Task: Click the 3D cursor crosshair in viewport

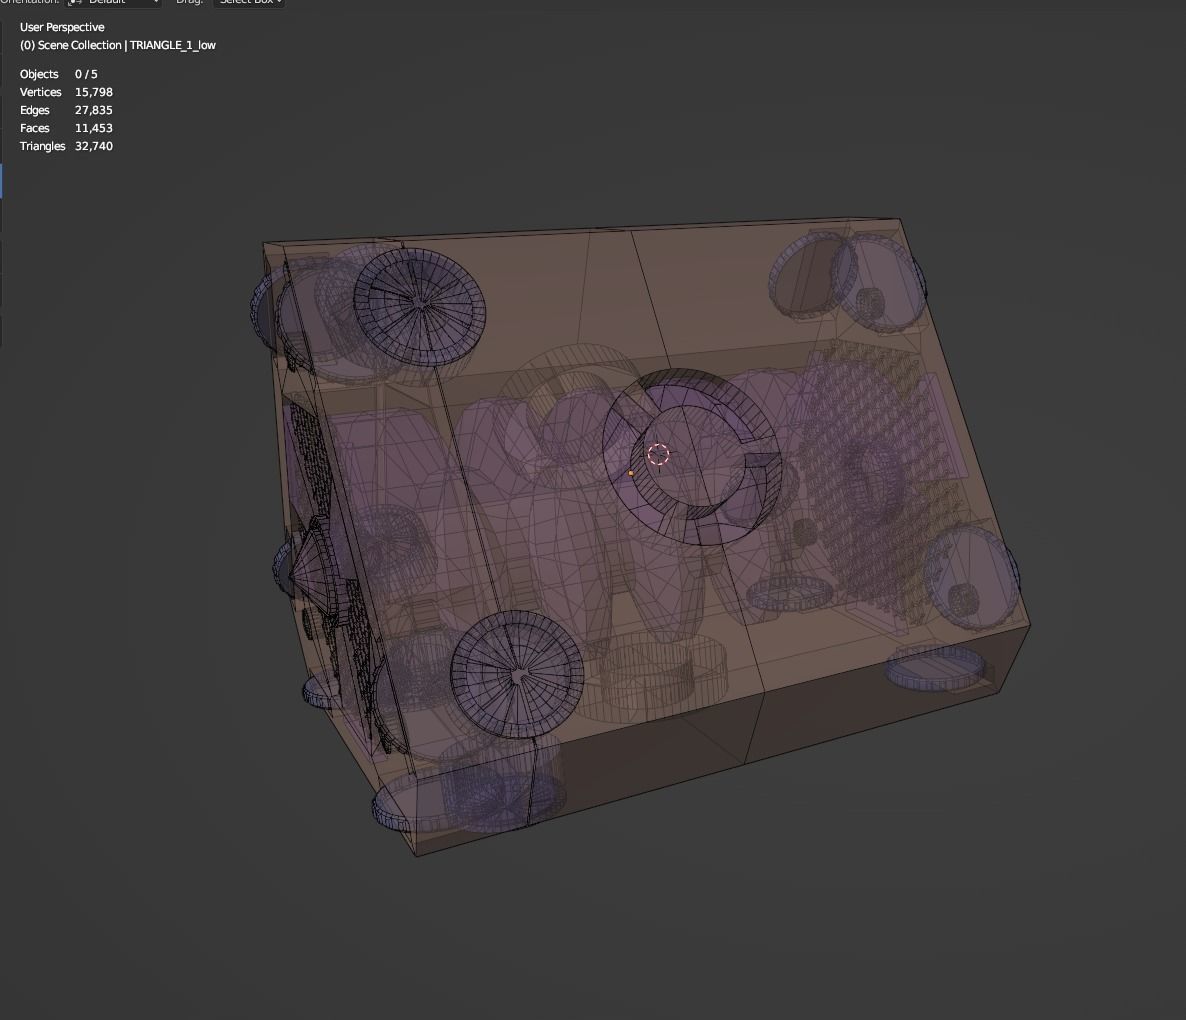Action: pos(659,454)
